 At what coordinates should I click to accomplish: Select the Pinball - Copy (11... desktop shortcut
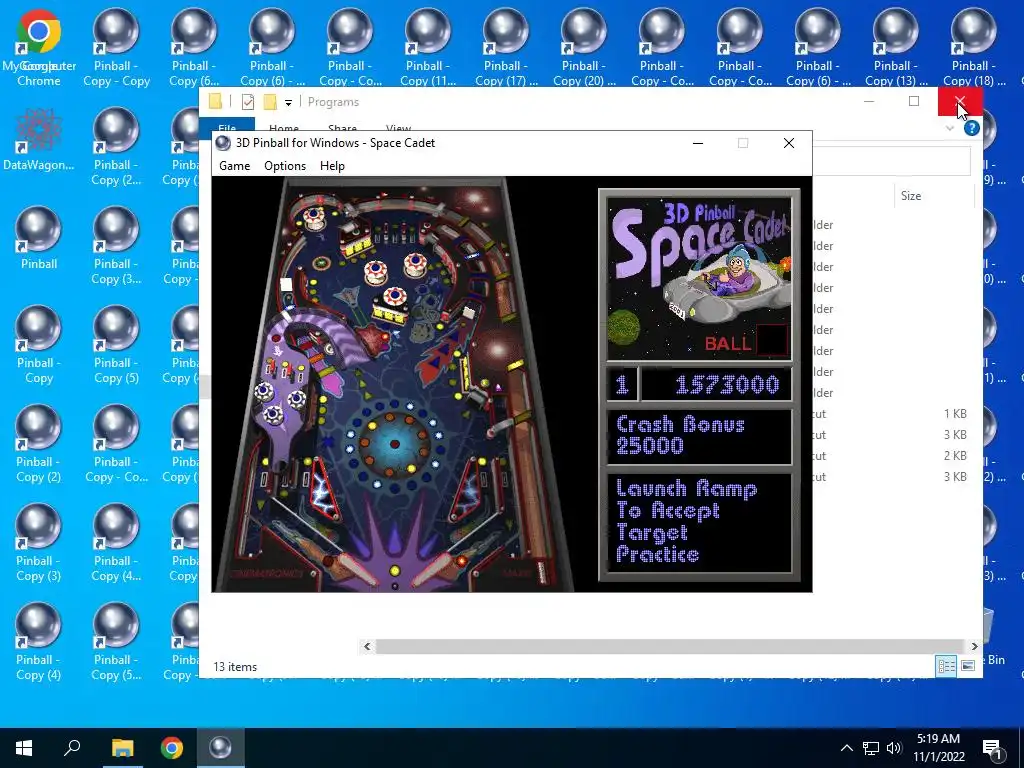(428, 47)
